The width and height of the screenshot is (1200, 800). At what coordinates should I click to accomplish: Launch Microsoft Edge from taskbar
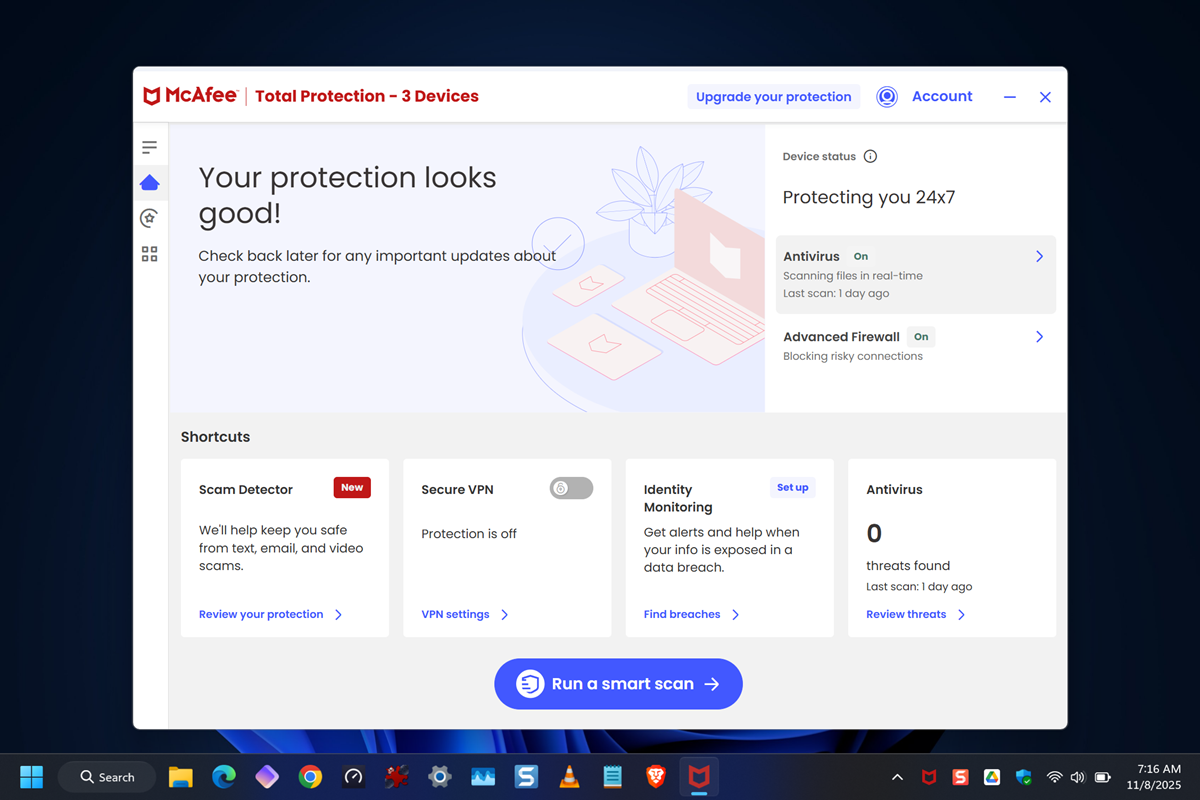(223, 777)
